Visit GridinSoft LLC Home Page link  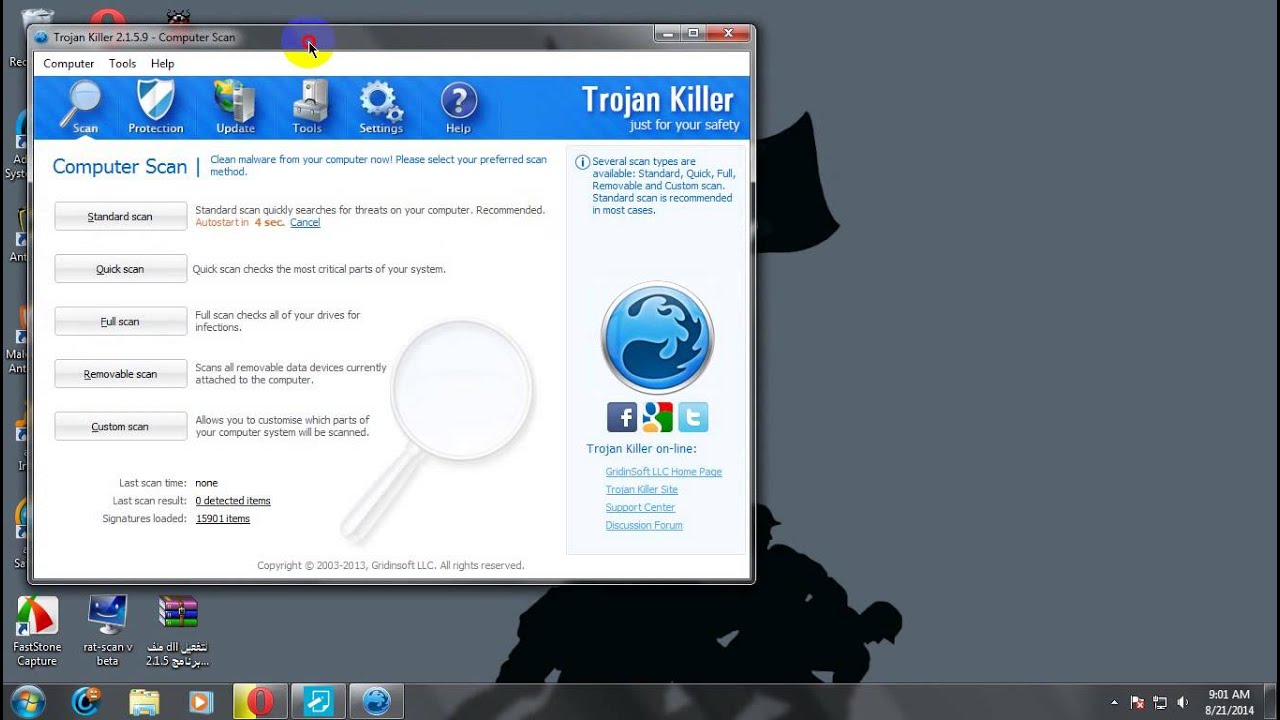(x=663, y=472)
